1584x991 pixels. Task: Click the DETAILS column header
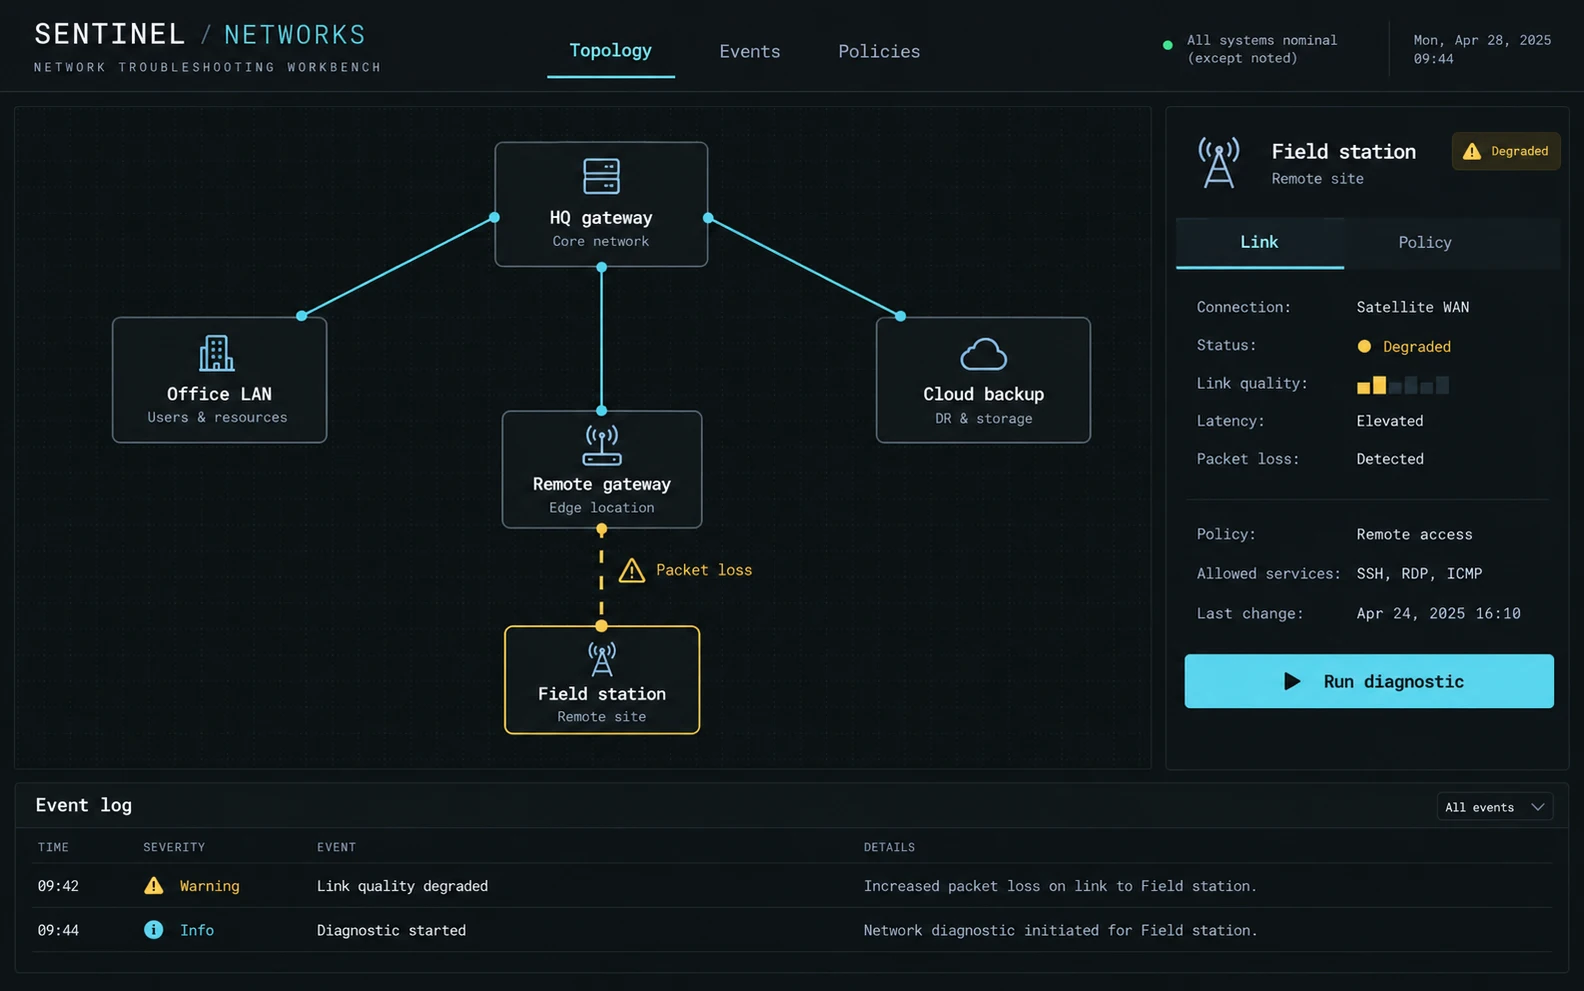pyautogui.click(x=889, y=847)
